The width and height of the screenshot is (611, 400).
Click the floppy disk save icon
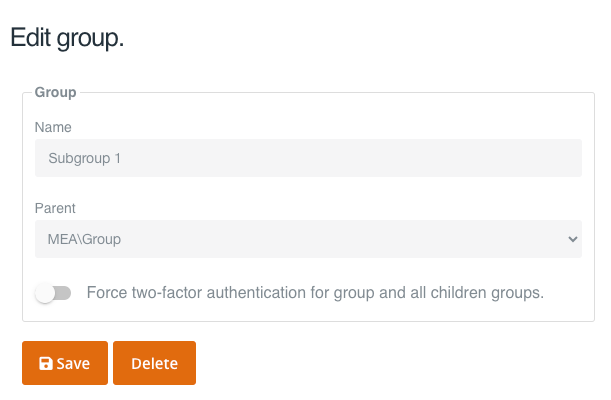[46, 364]
